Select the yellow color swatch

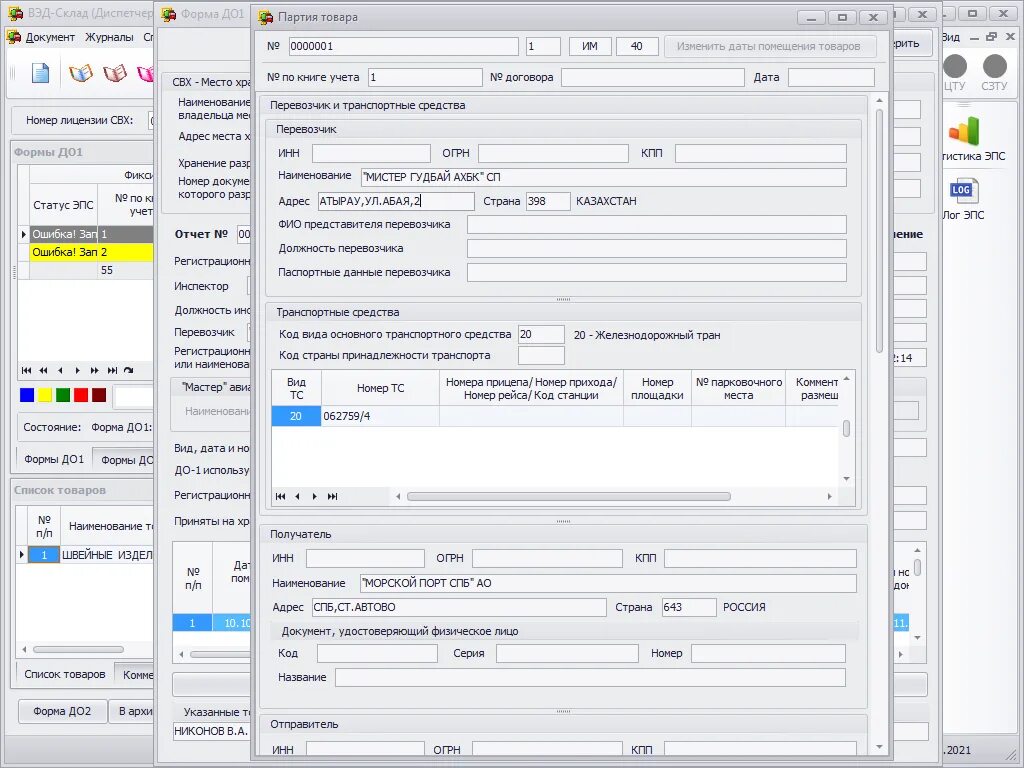(45, 395)
